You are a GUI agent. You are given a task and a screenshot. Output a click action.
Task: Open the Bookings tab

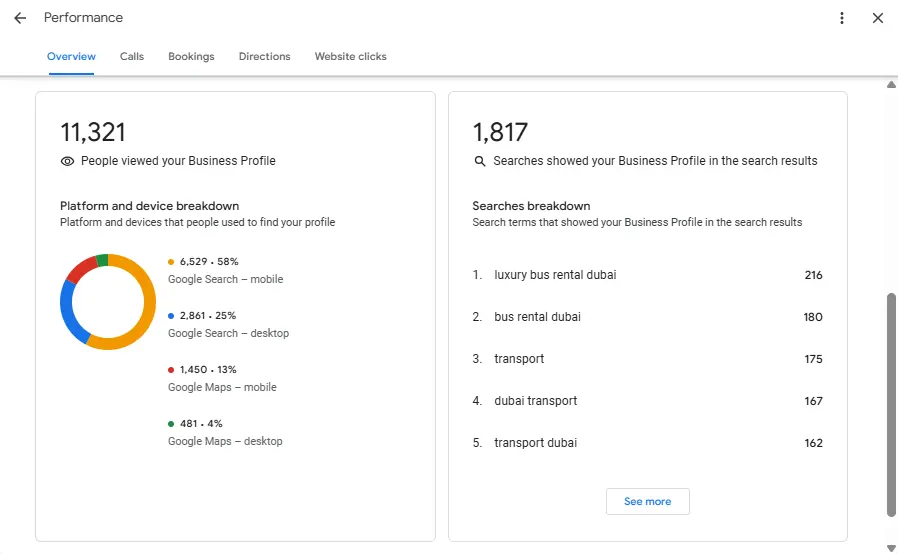191,57
